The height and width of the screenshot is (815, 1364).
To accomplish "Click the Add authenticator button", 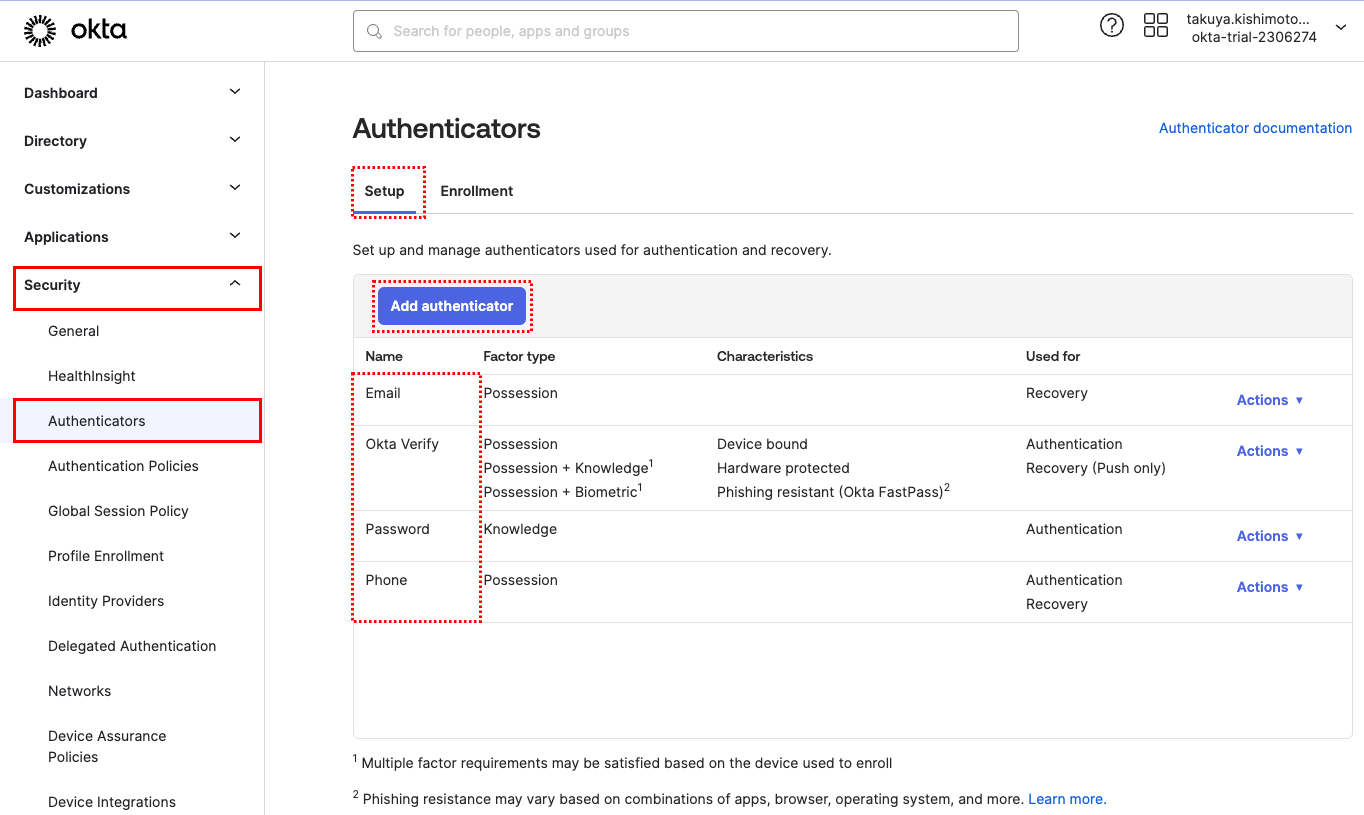I will 452,306.
